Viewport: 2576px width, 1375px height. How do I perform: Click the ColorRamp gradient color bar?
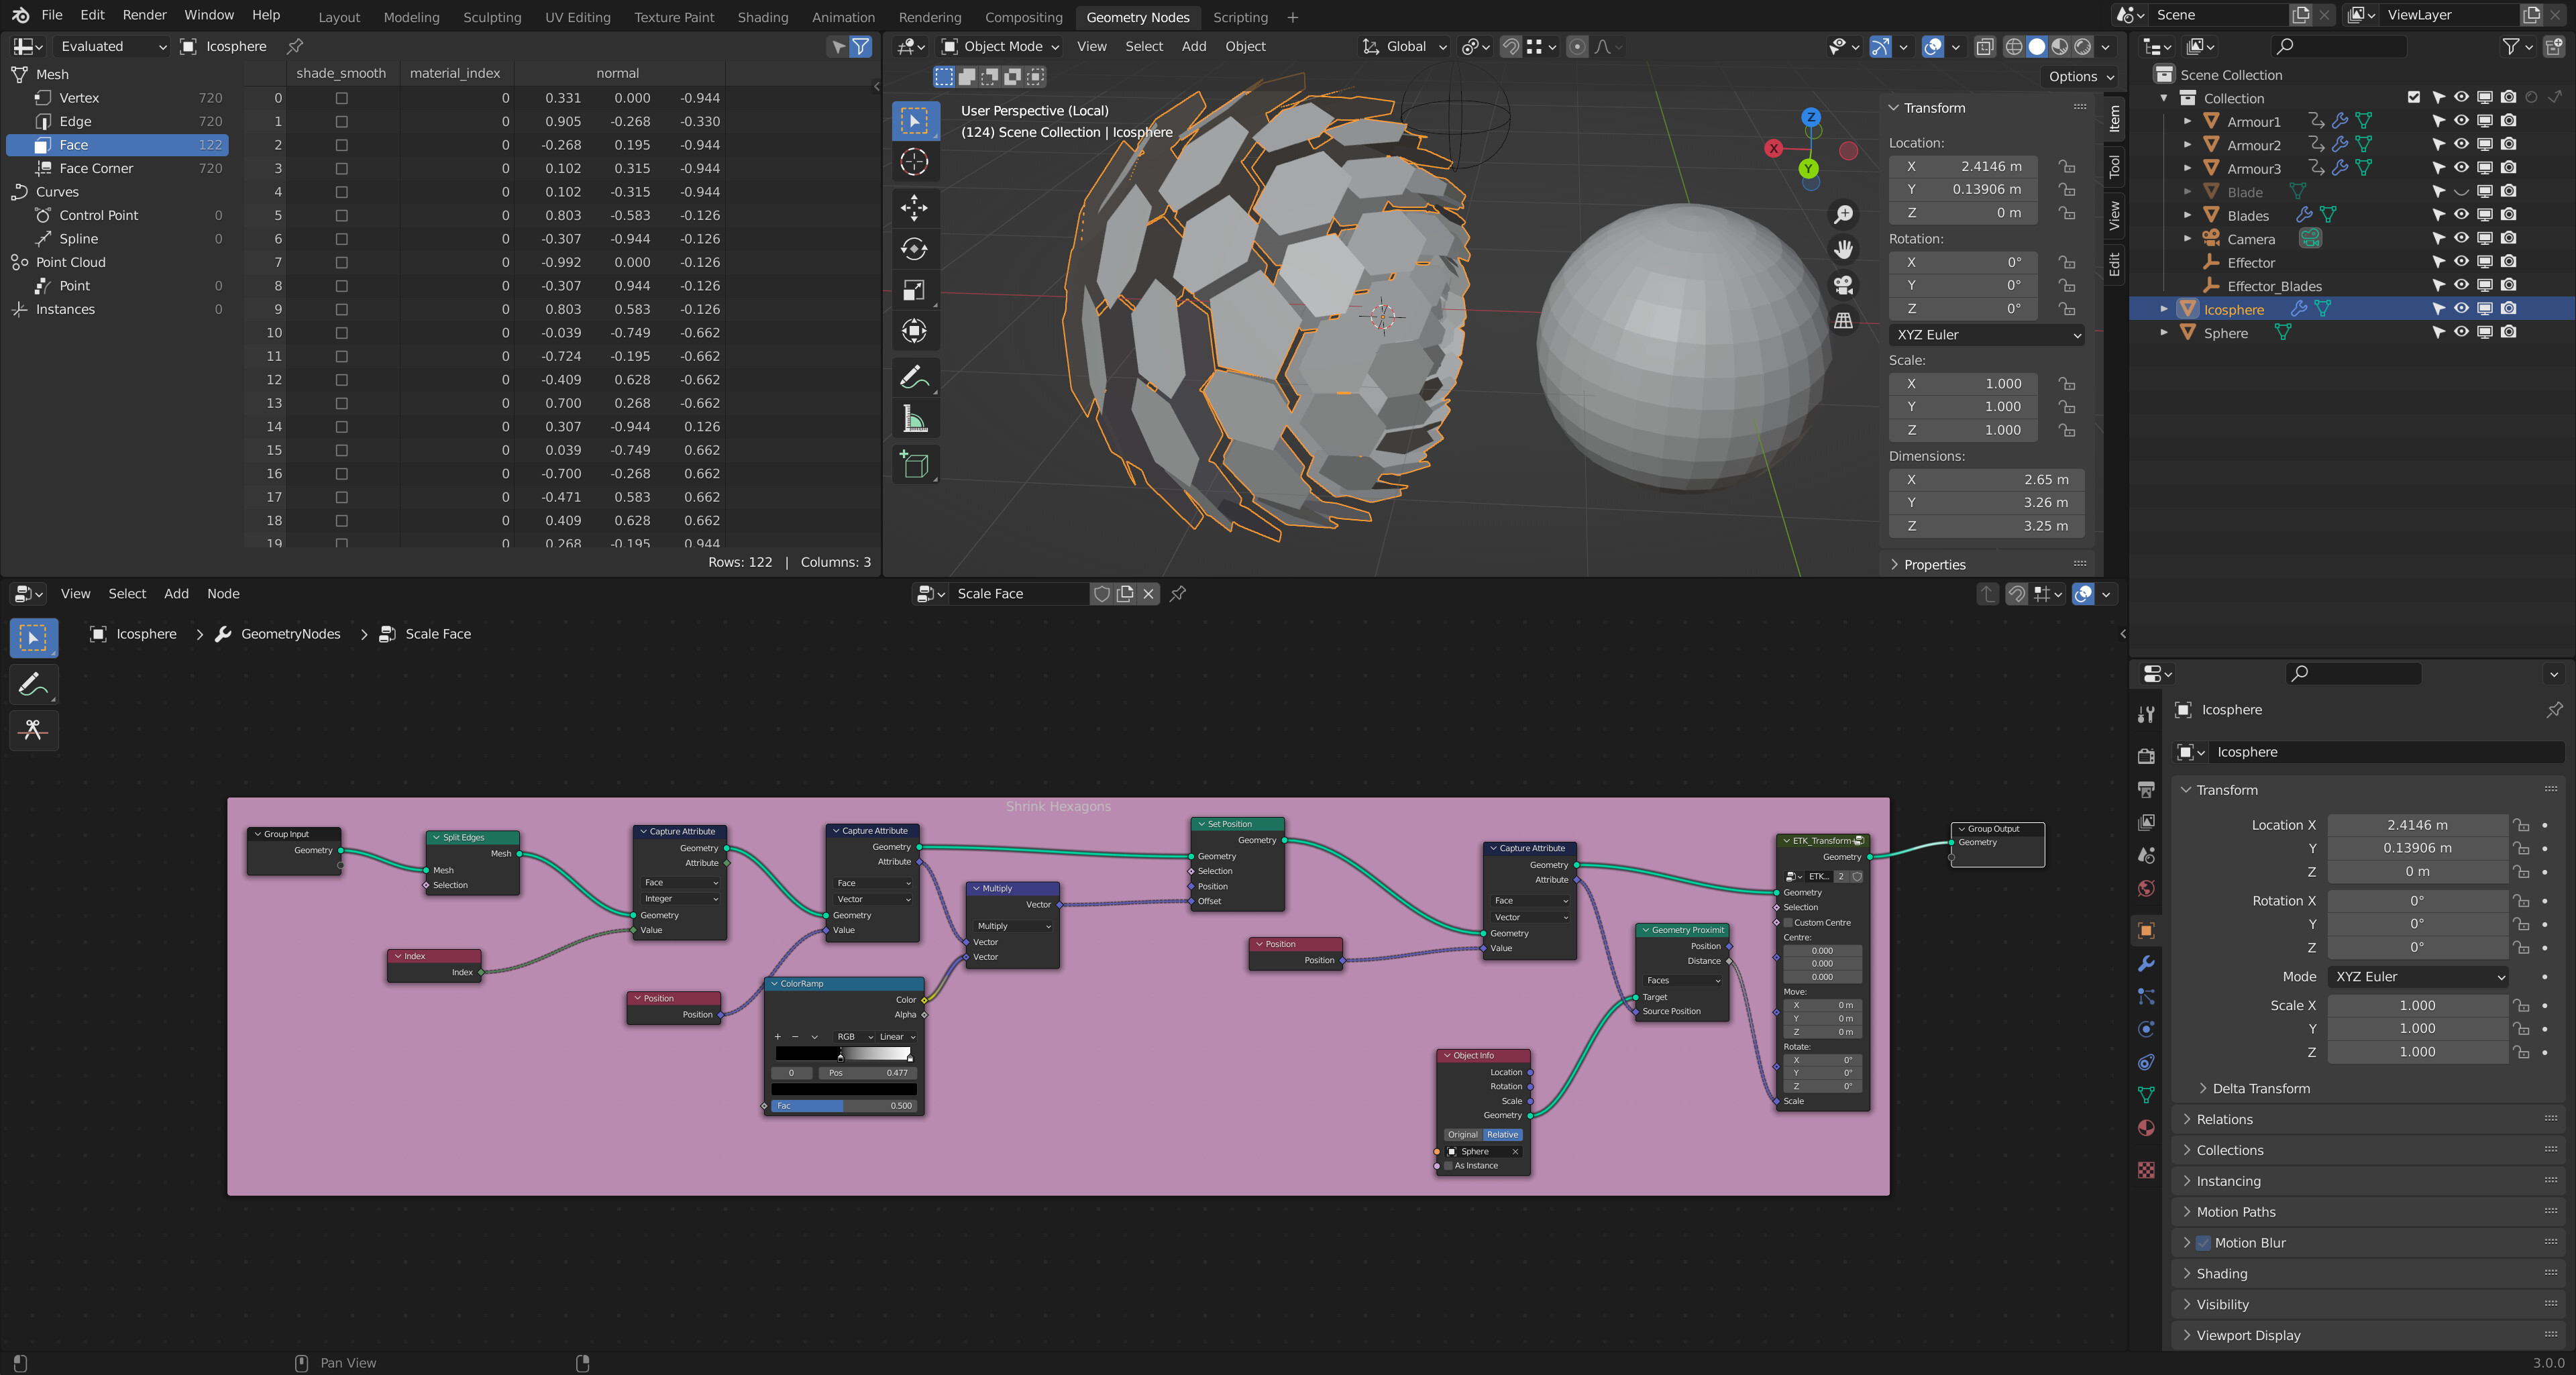coord(843,1053)
